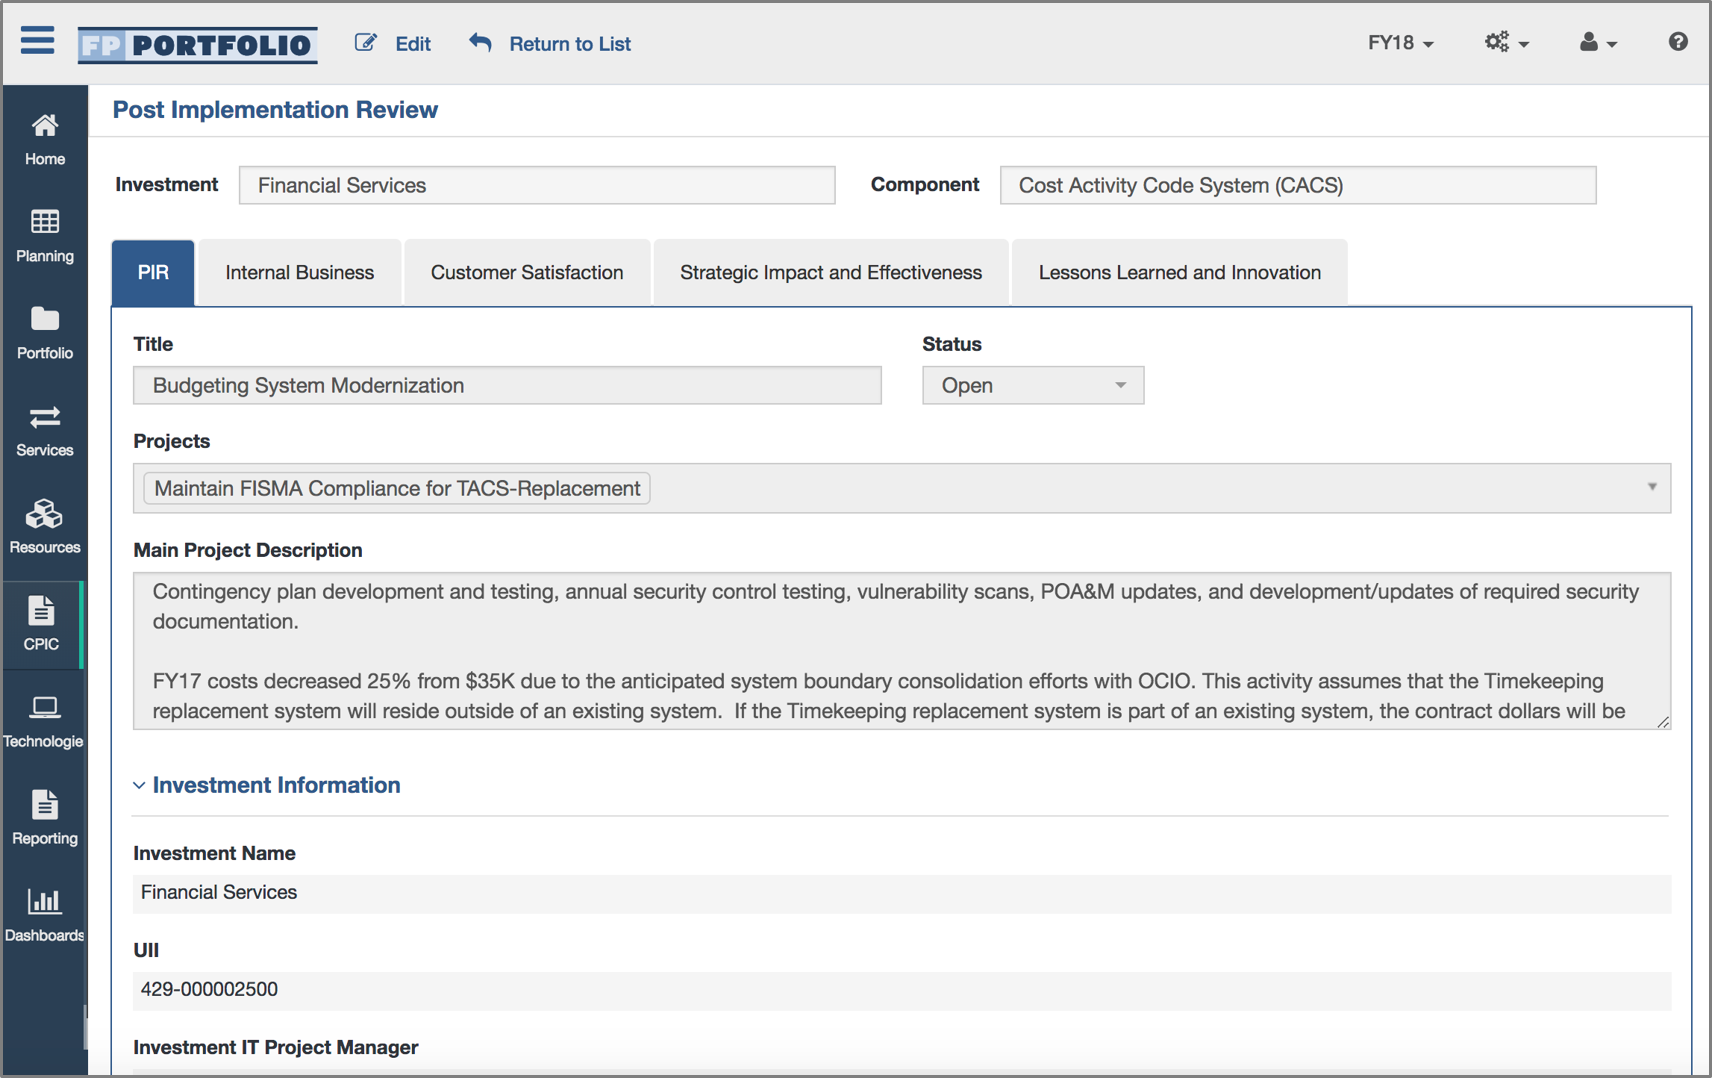Open Resources in sidebar
1712x1078 pixels.
[44, 528]
